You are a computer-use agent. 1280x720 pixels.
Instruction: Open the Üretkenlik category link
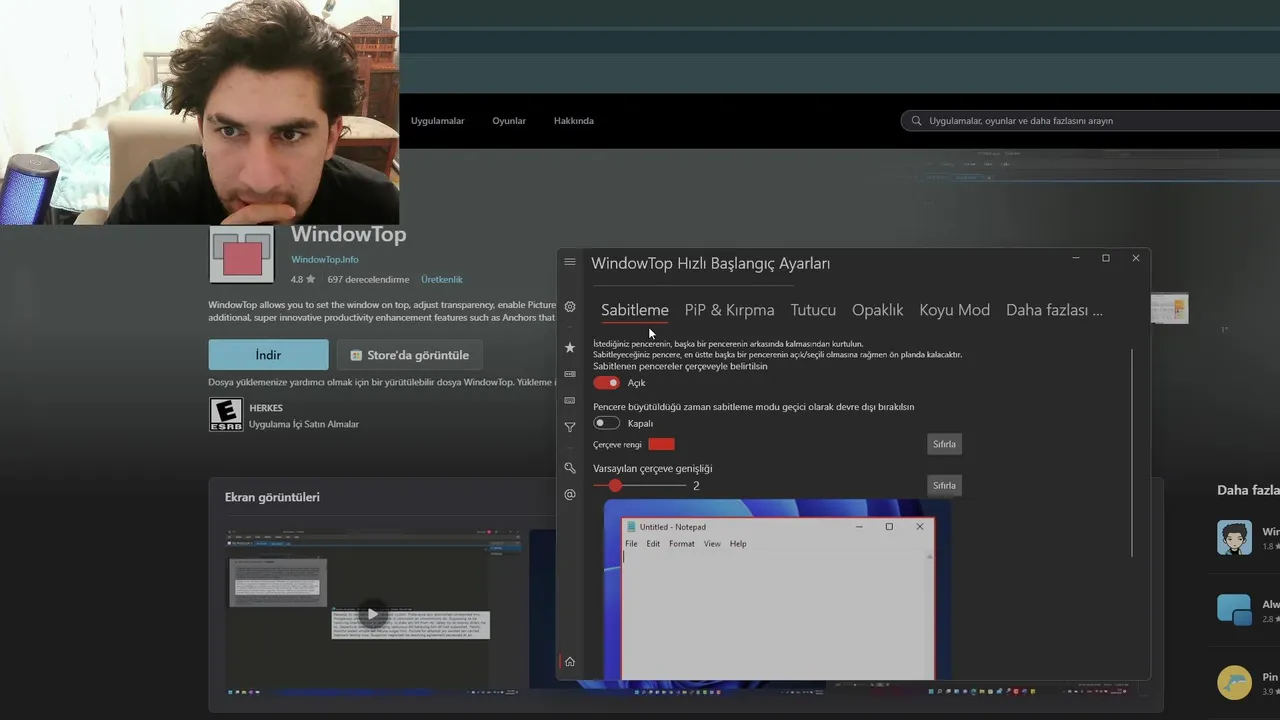pyautogui.click(x=442, y=280)
